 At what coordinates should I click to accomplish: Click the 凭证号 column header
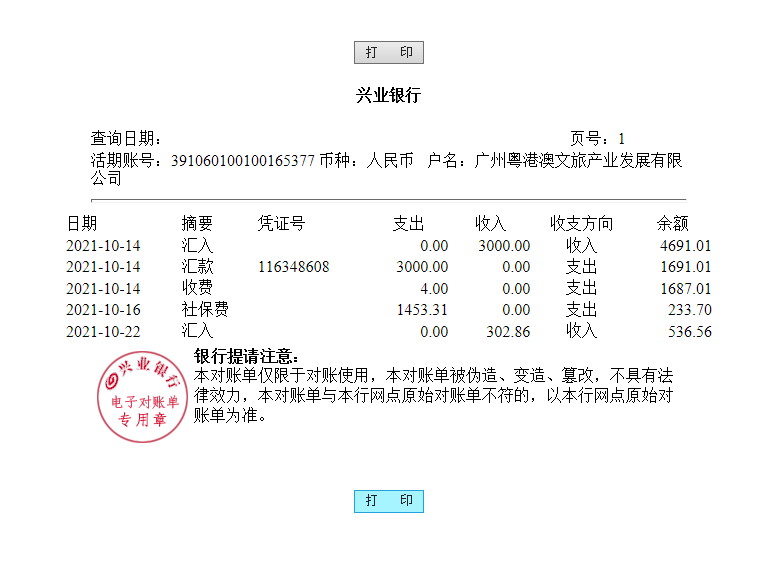click(x=281, y=223)
